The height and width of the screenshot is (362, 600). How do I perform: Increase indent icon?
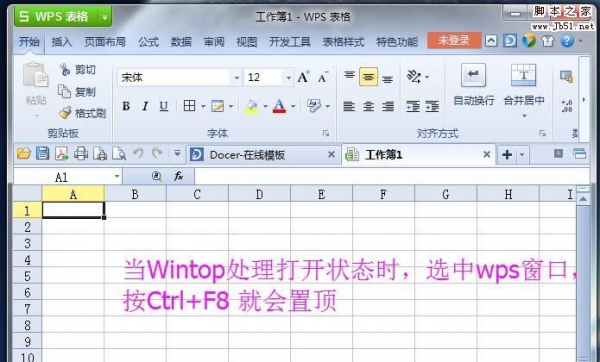coord(432,106)
